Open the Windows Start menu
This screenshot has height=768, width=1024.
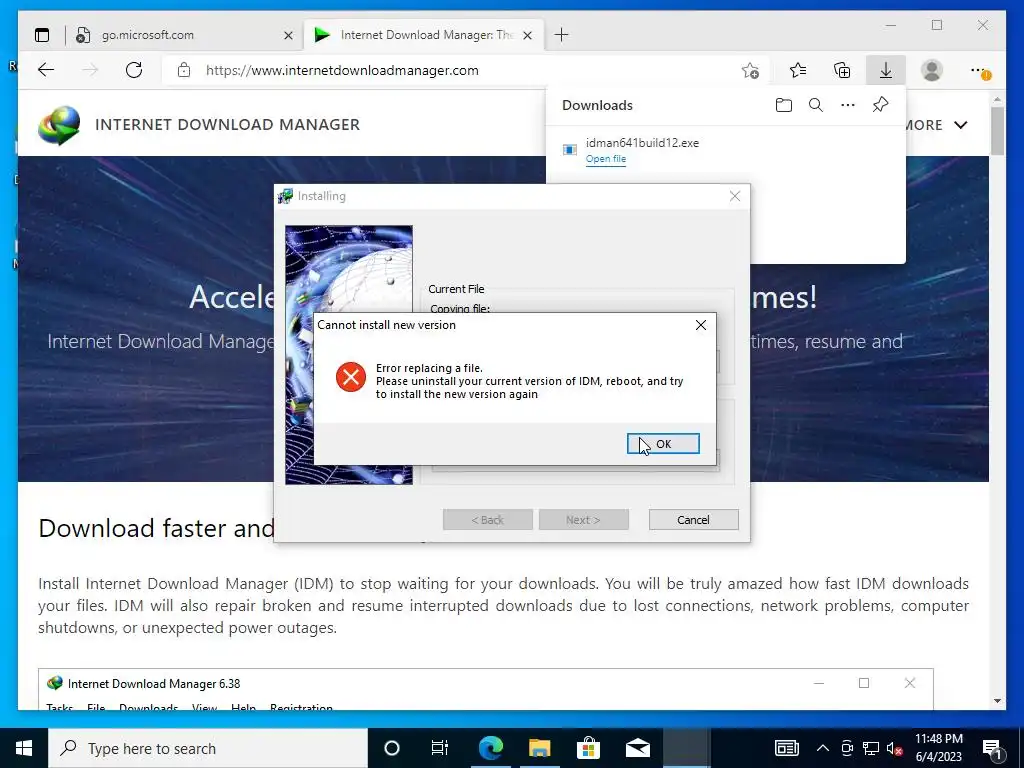24,748
